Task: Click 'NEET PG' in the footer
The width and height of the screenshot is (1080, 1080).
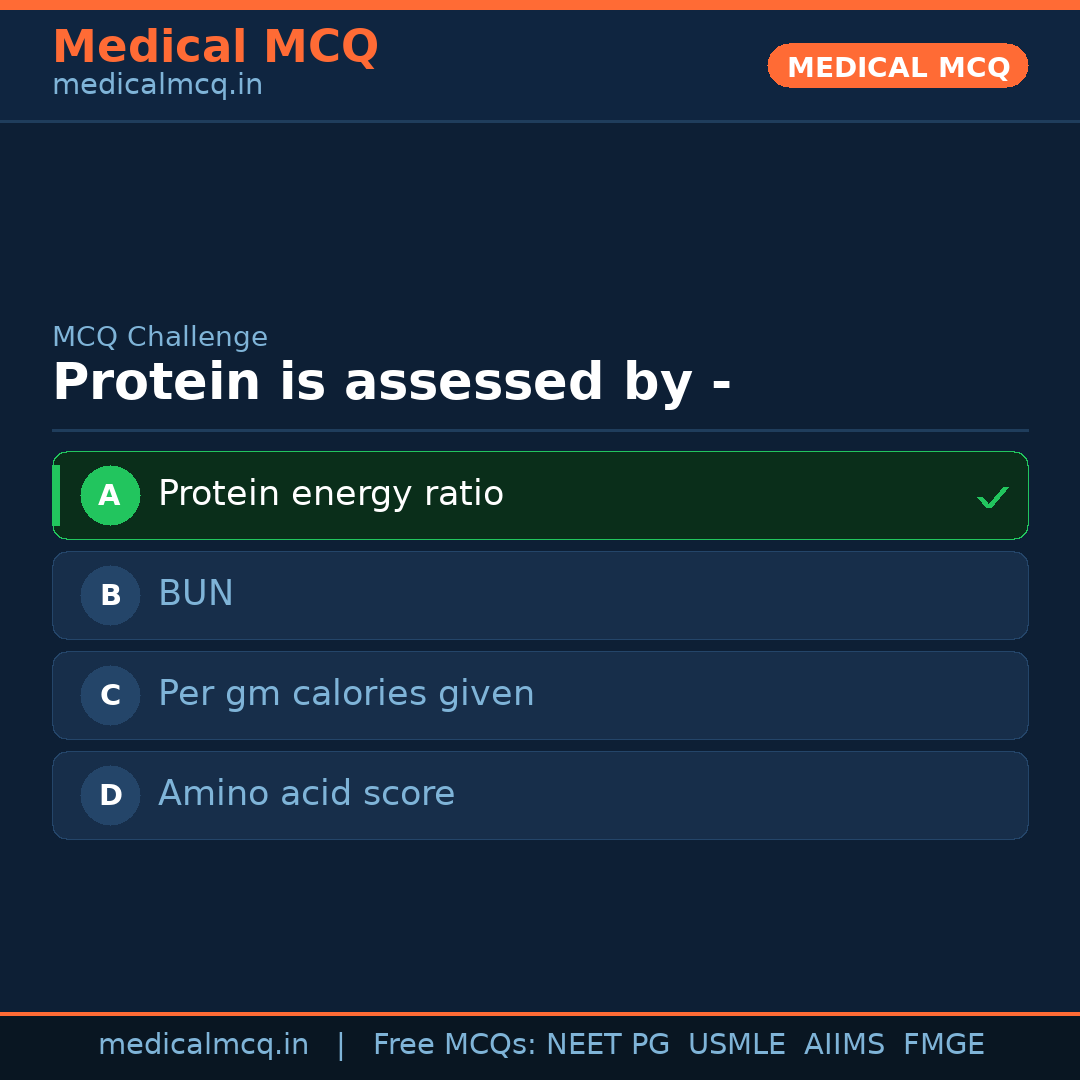Action: (607, 1044)
